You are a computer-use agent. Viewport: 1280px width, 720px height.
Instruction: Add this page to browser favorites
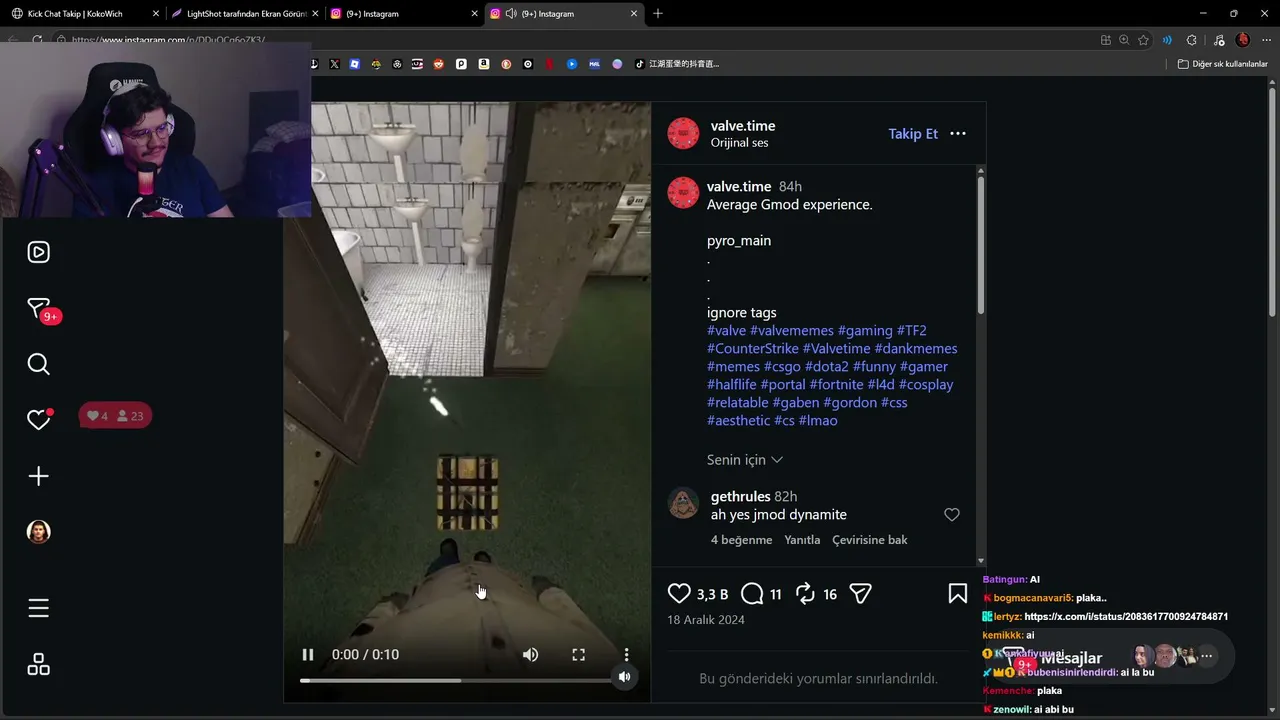click(x=1143, y=40)
